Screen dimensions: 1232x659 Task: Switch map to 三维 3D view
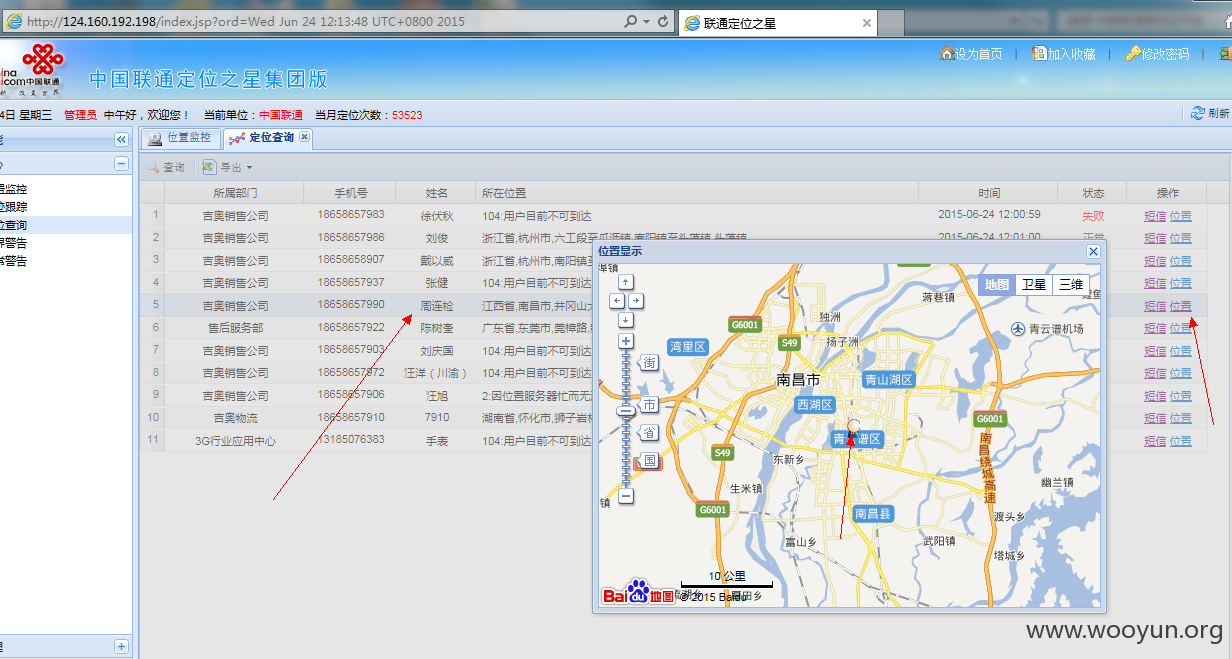[1071, 284]
